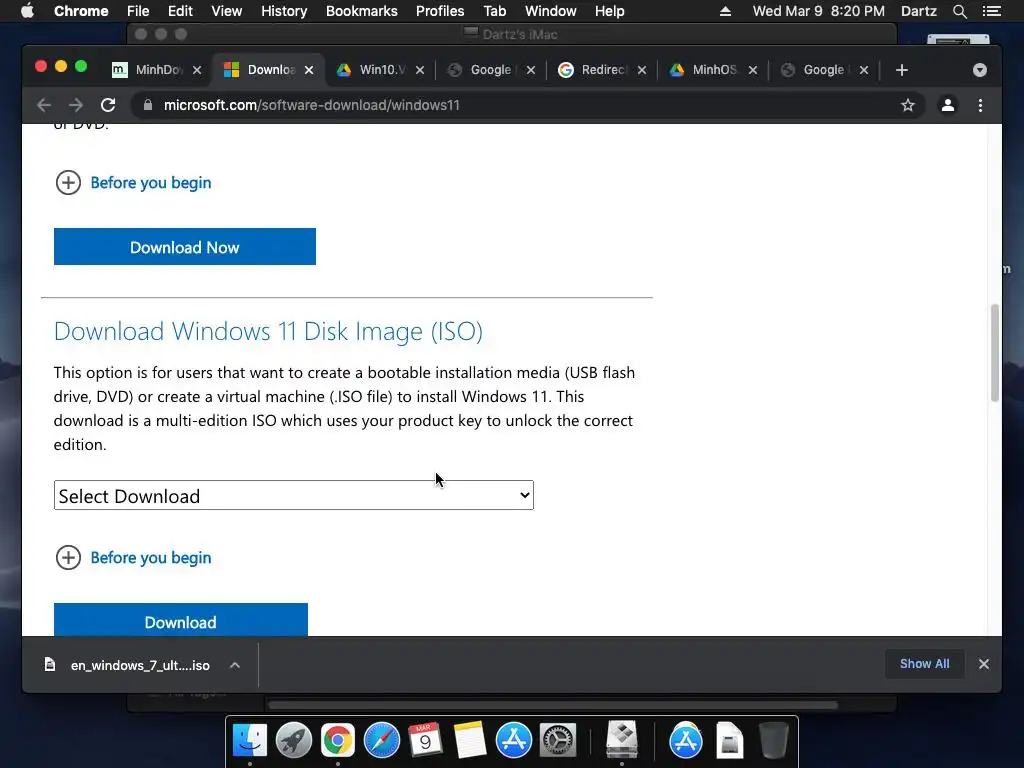Open the Apple menu
Viewport: 1024px width, 768px height.
[27, 11]
